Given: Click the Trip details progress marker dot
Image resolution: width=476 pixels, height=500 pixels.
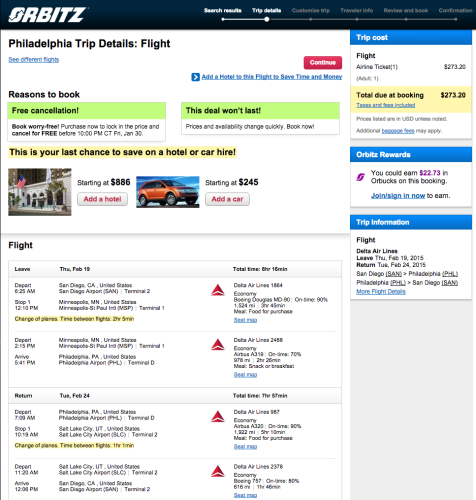Looking at the screenshot, I should coord(267,19).
